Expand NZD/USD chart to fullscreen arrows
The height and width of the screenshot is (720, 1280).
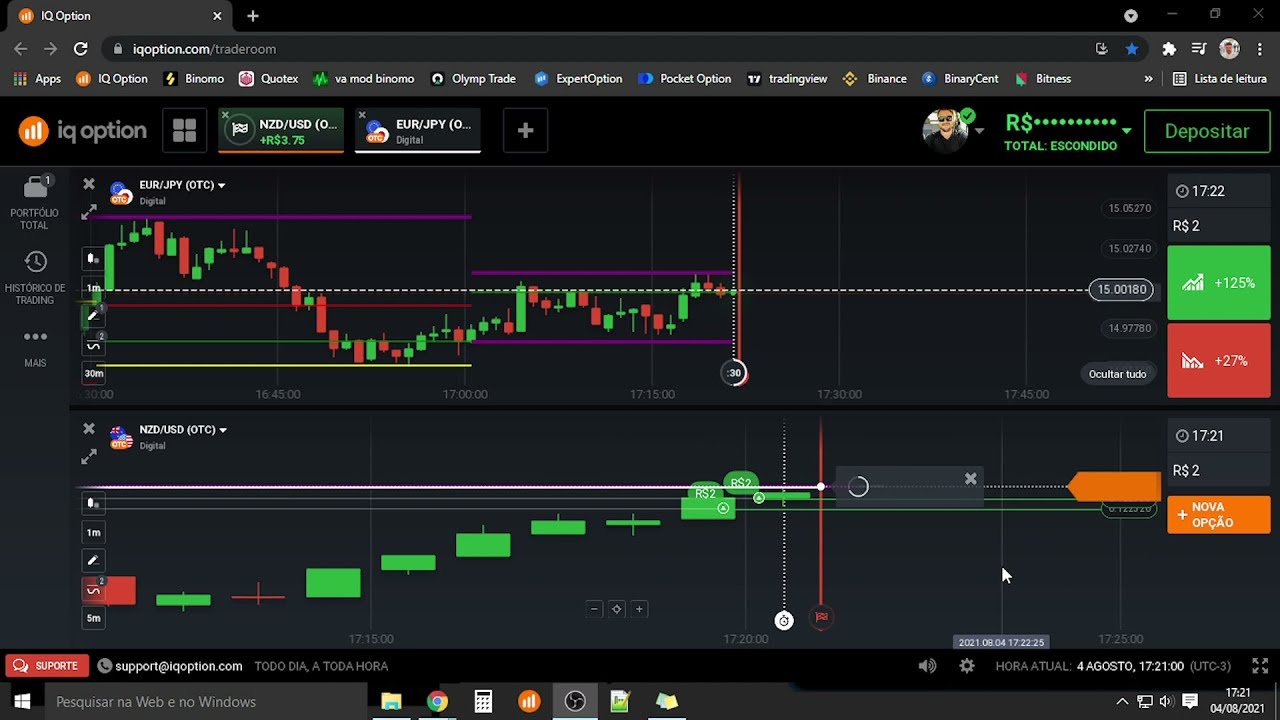[89, 457]
